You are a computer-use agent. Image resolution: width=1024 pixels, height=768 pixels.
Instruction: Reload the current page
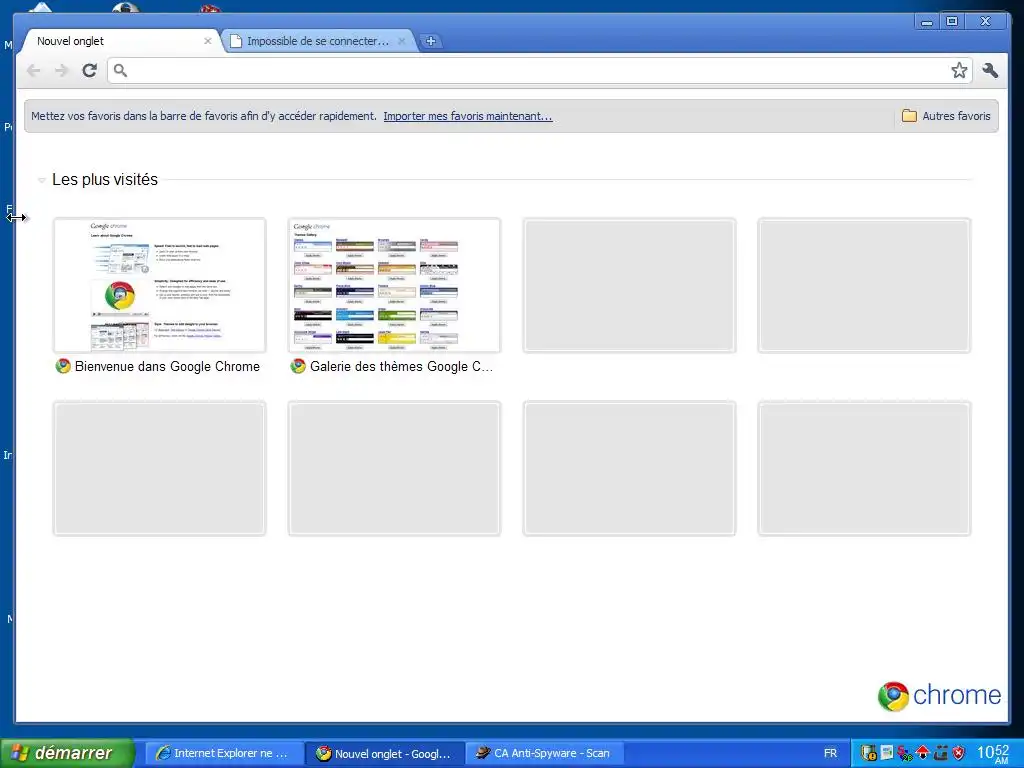(x=89, y=71)
